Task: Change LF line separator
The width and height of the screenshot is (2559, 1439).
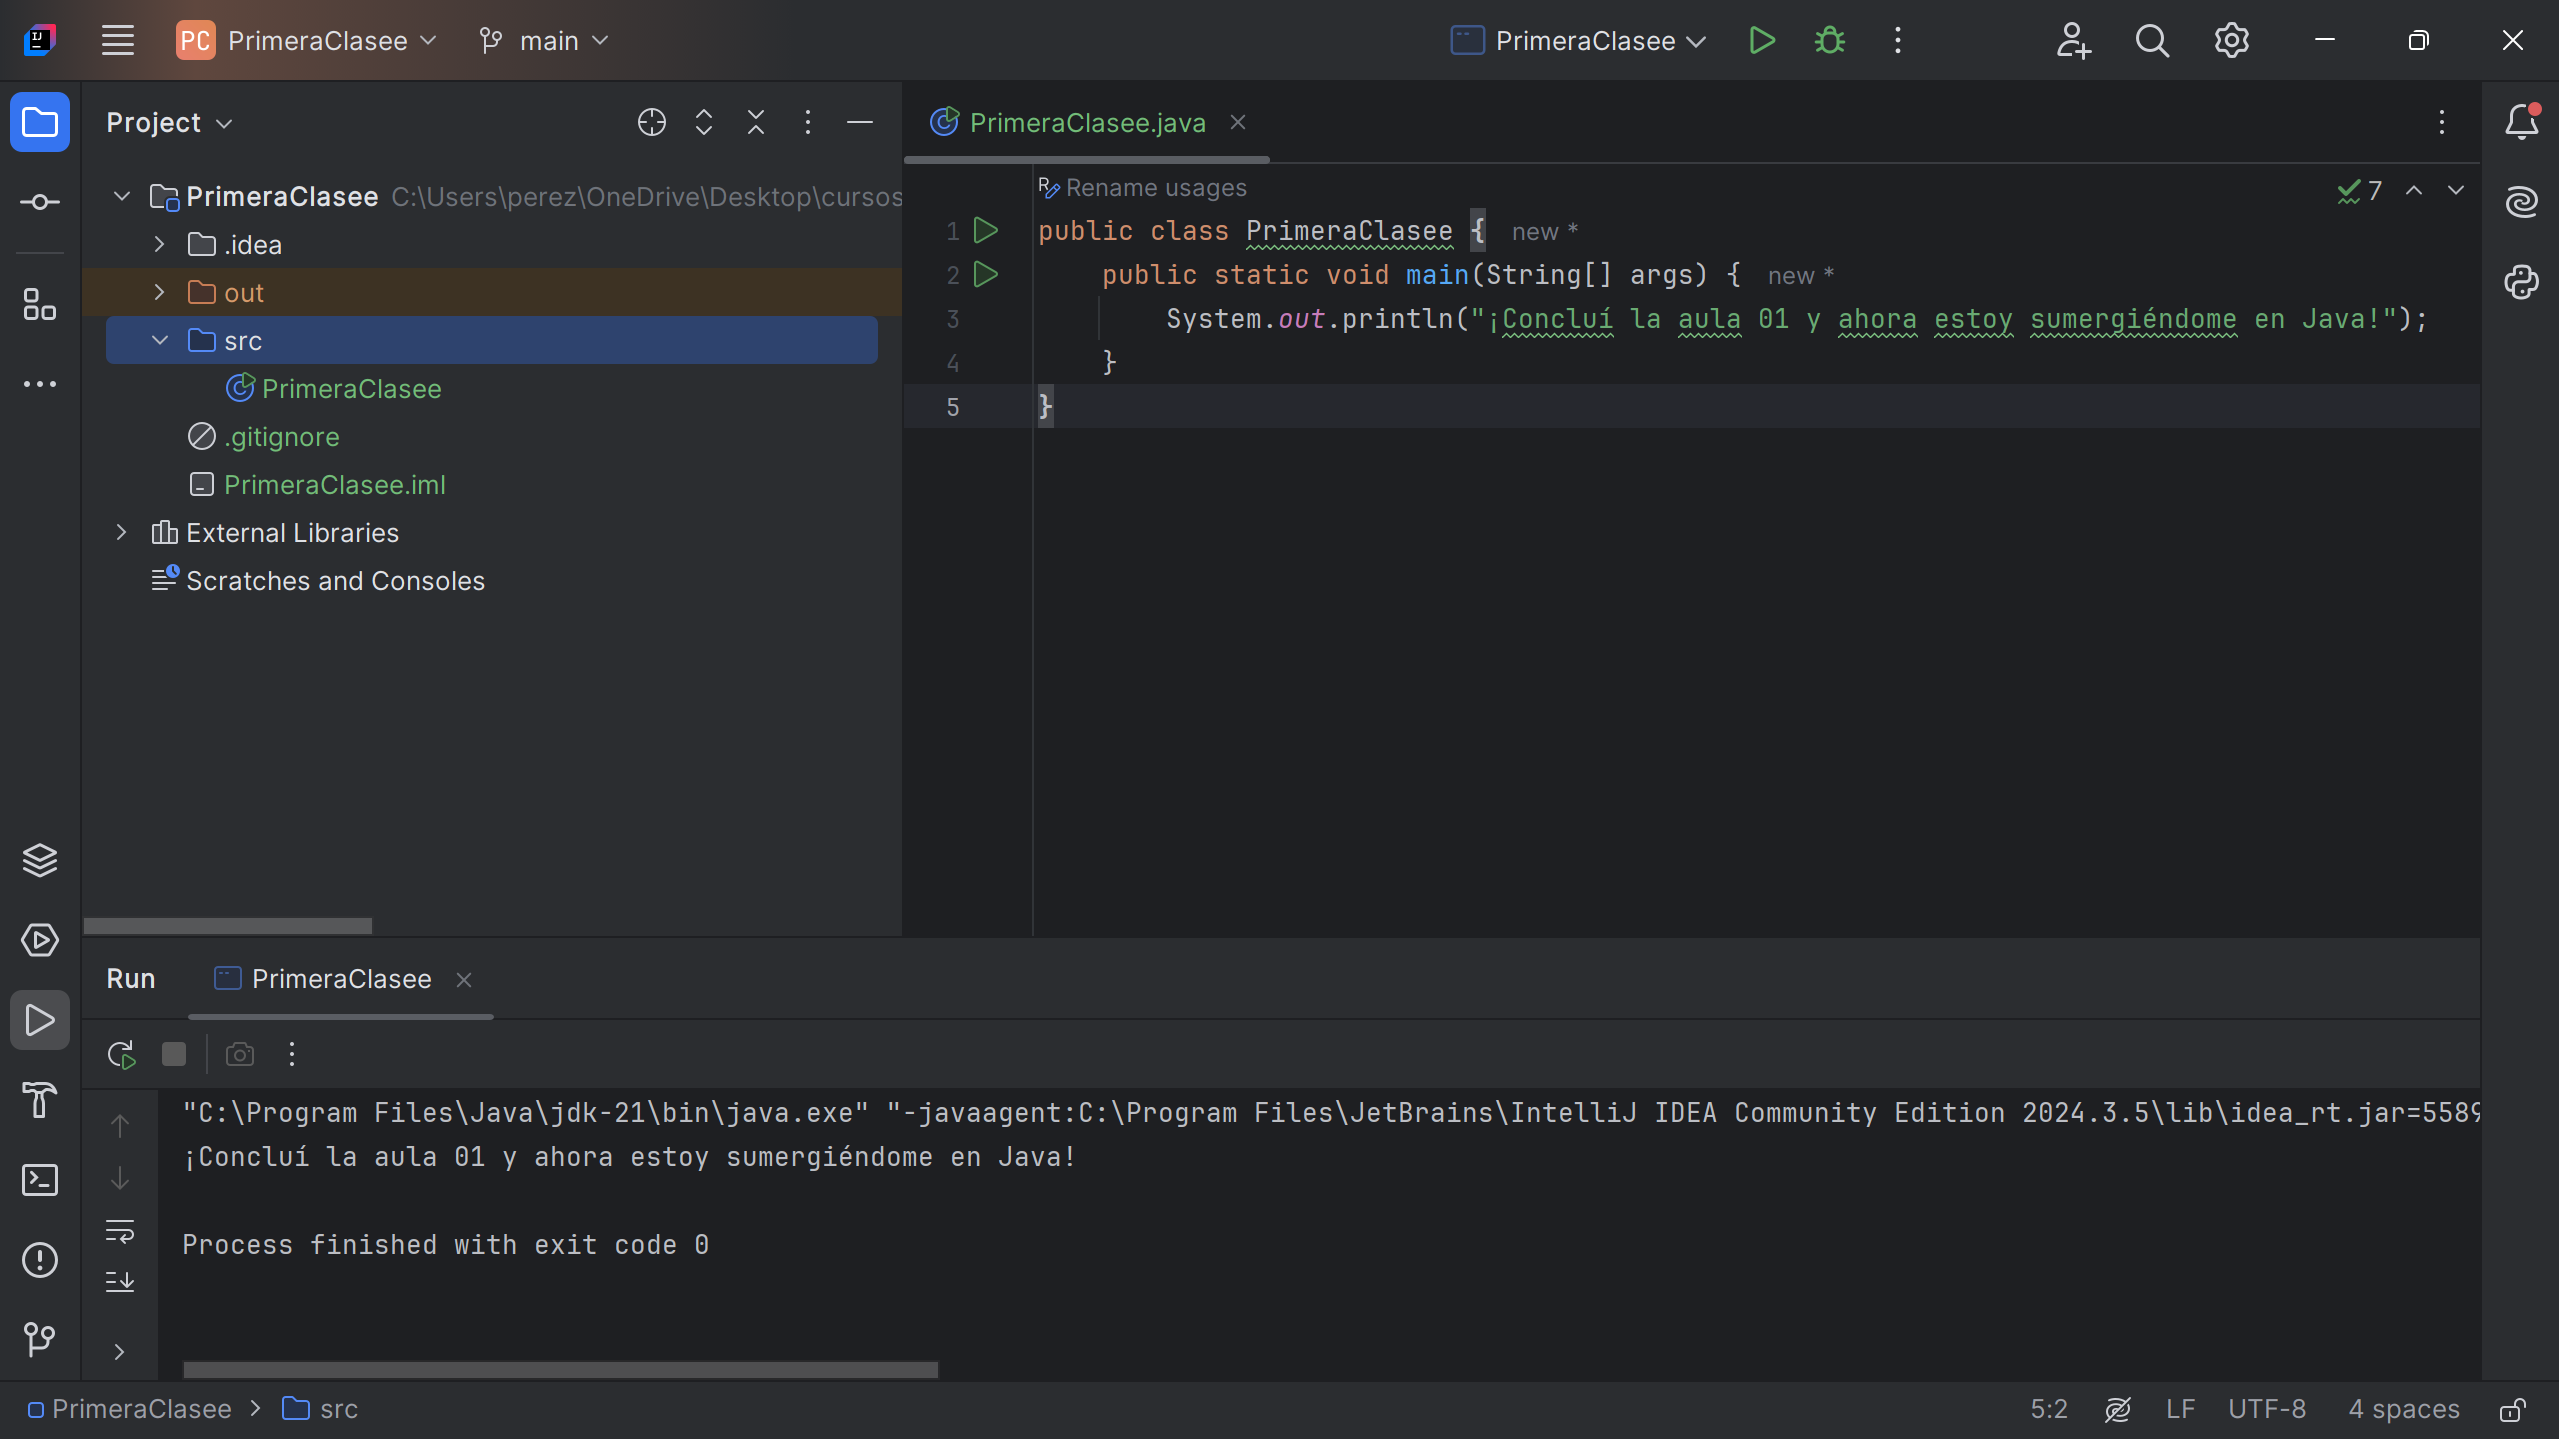Action: coord(2180,1409)
